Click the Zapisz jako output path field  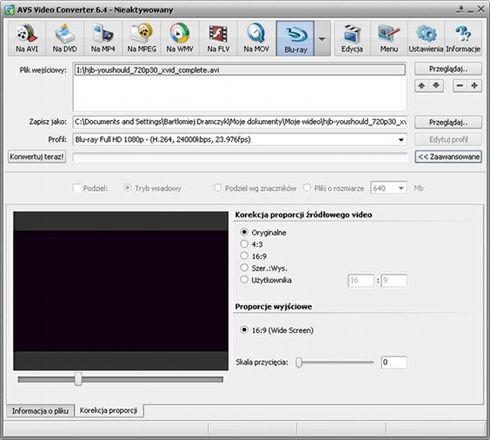240,122
